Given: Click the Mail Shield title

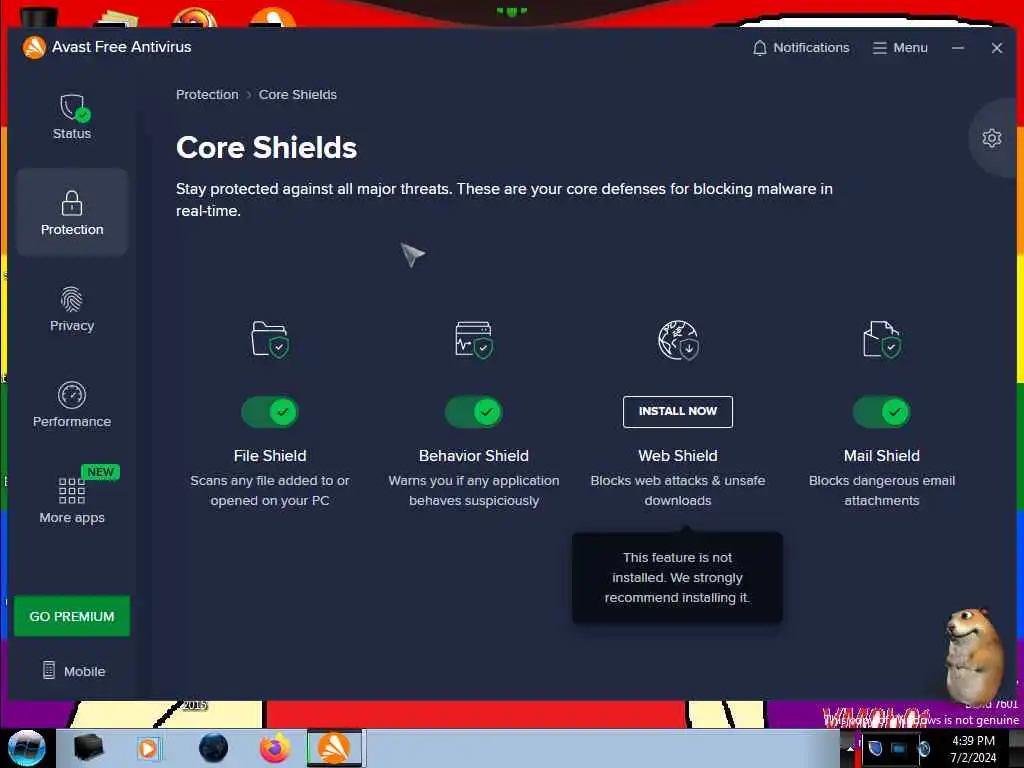Looking at the screenshot, I should (x=882, y=456).
